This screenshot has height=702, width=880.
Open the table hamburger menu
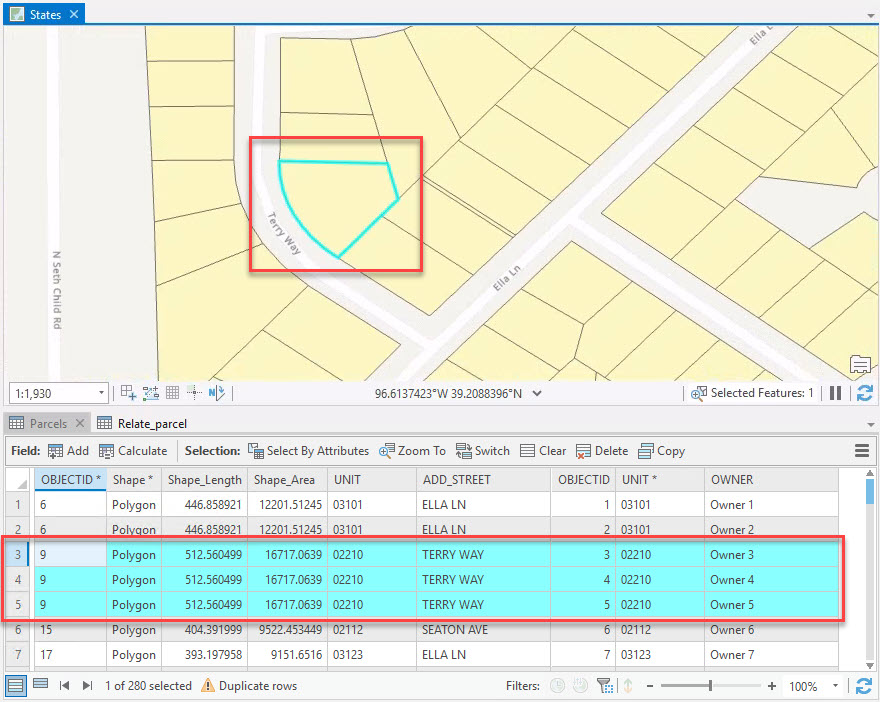point(862,451)
